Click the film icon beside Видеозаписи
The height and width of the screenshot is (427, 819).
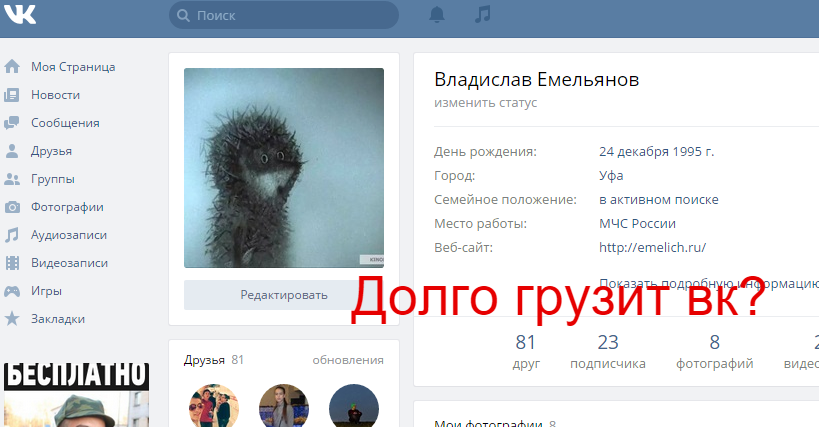pos(12,263)
